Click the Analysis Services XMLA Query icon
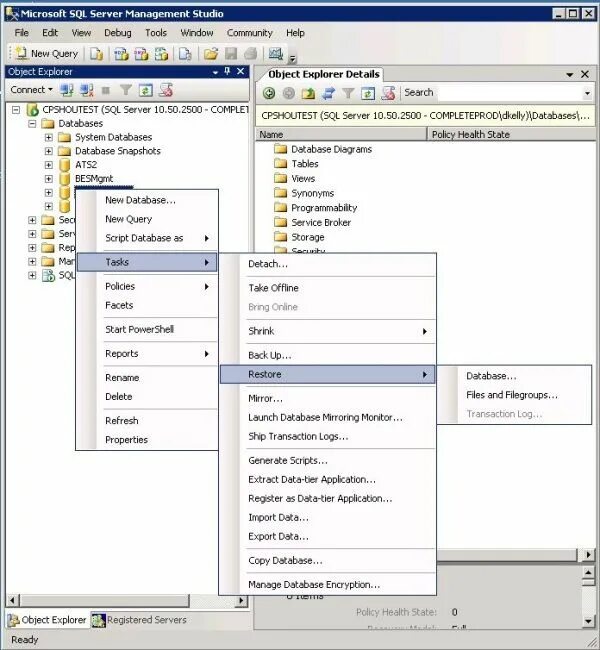This screenshot has width=600, height=650. tap(161, 54)
